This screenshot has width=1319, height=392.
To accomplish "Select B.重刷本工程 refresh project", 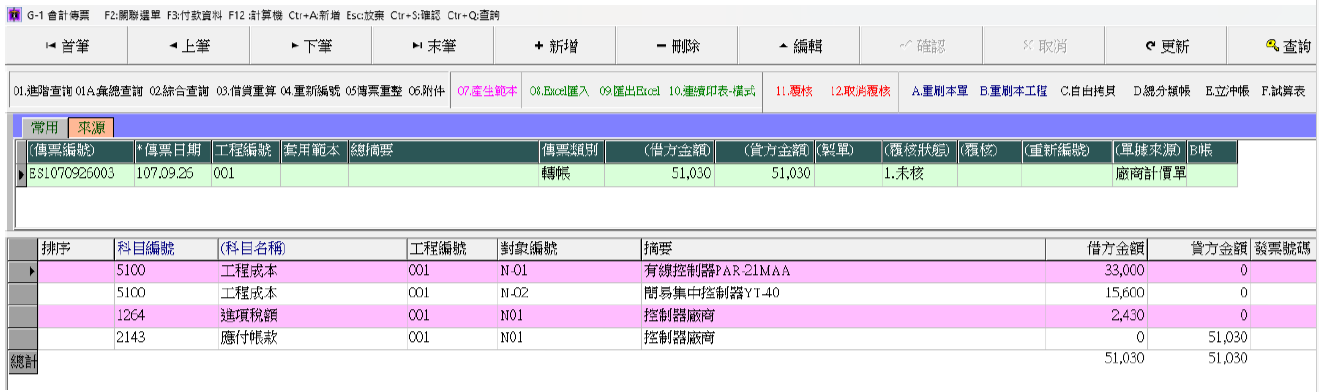I will coord(1013,90).
